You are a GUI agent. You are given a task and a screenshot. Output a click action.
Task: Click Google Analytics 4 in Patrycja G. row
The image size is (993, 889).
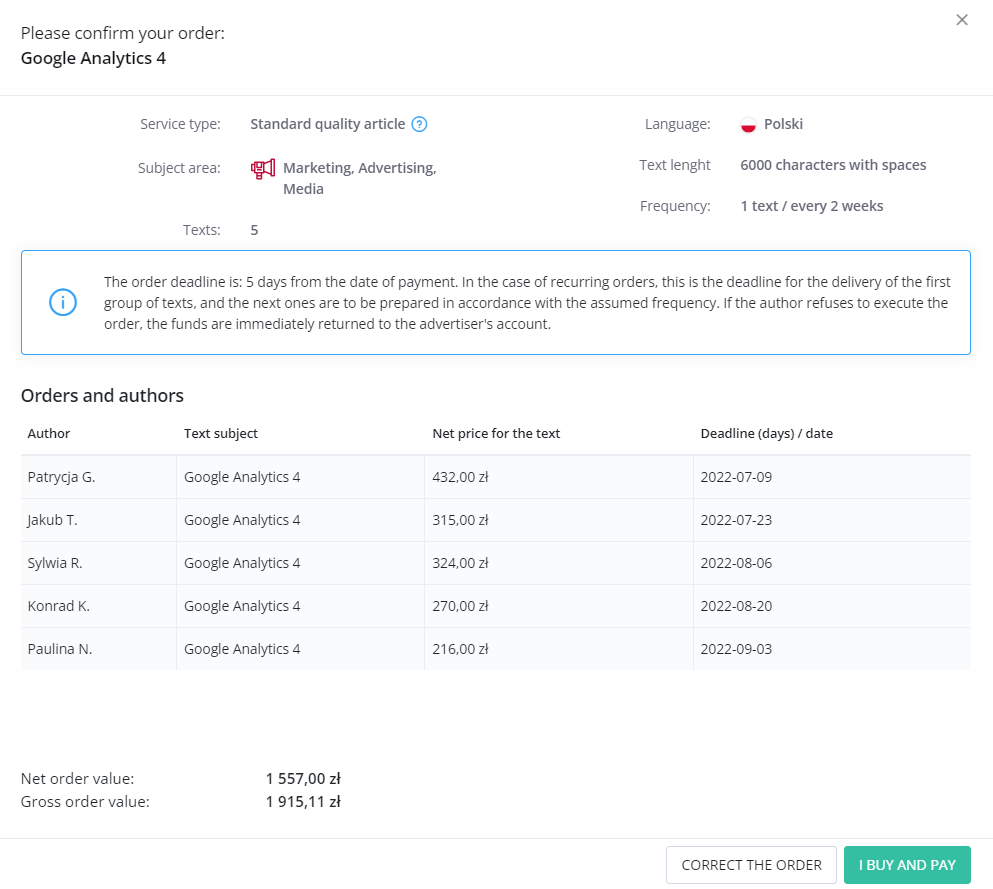point(242,477)
